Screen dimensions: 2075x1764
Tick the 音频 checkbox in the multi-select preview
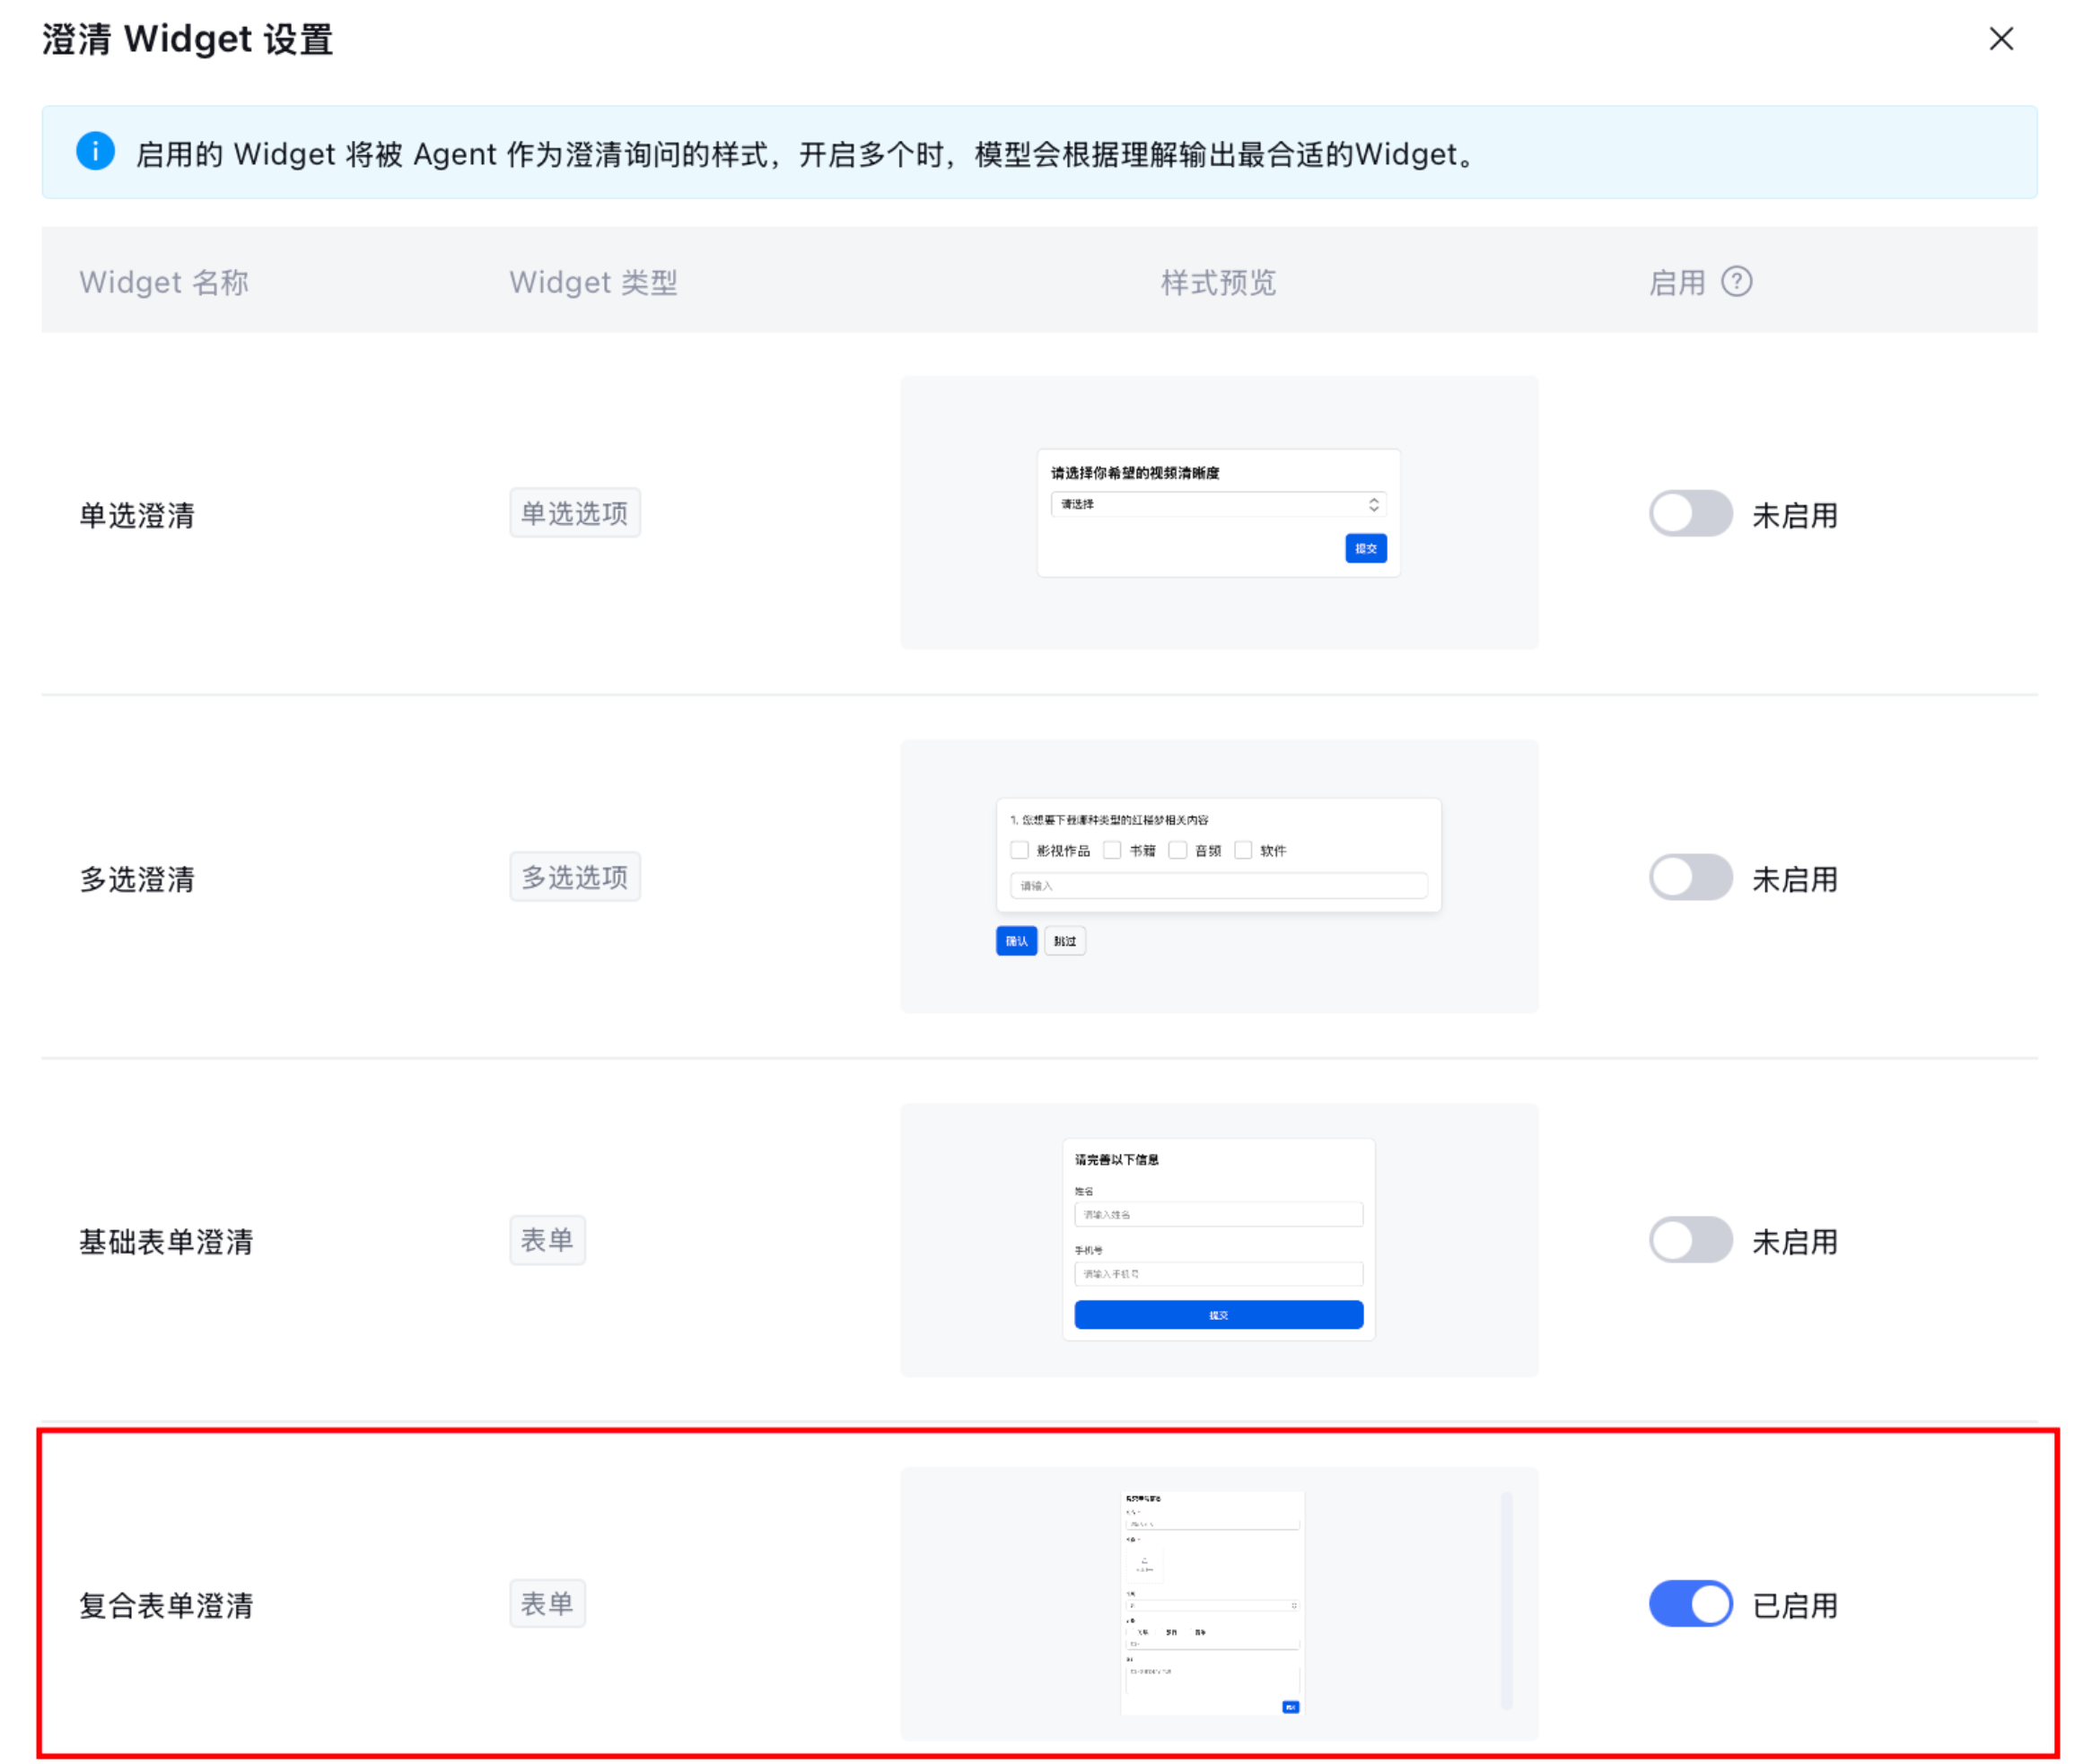pyautogui.click(x=1178, y=850)
